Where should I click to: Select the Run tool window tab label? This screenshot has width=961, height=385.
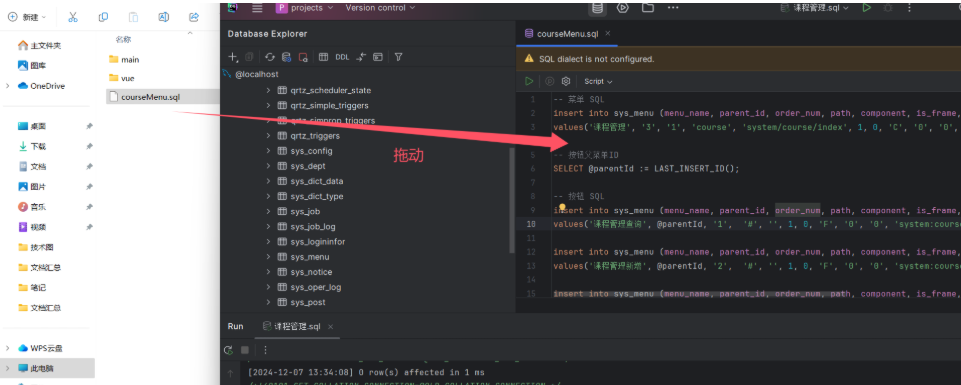[x=235, y=326]
